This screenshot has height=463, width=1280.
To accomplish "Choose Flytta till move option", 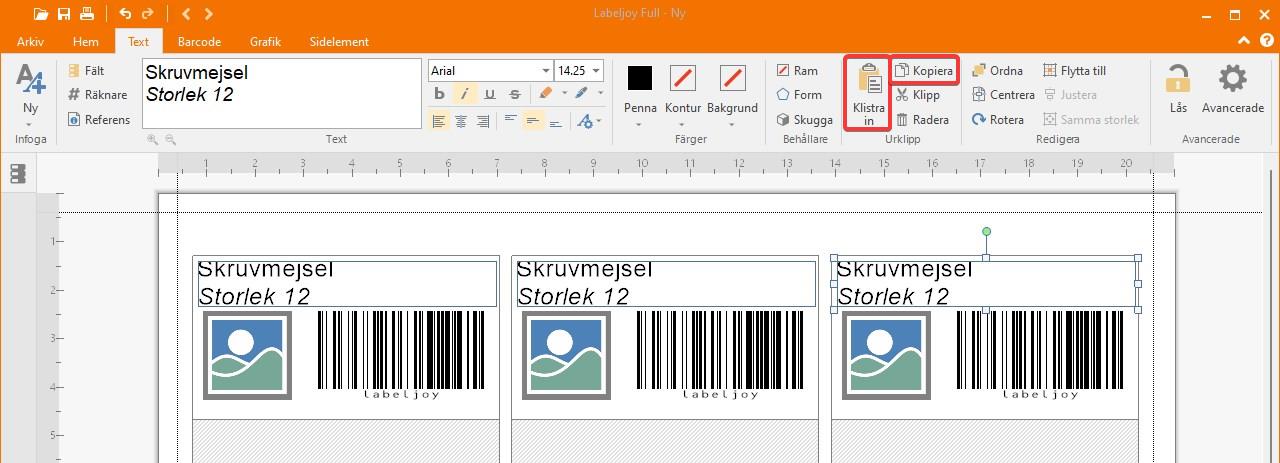I will tap(1074, 71).
